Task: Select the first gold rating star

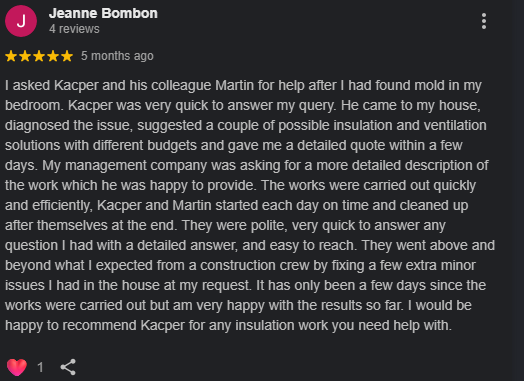Action: click(x=11, y=56)
